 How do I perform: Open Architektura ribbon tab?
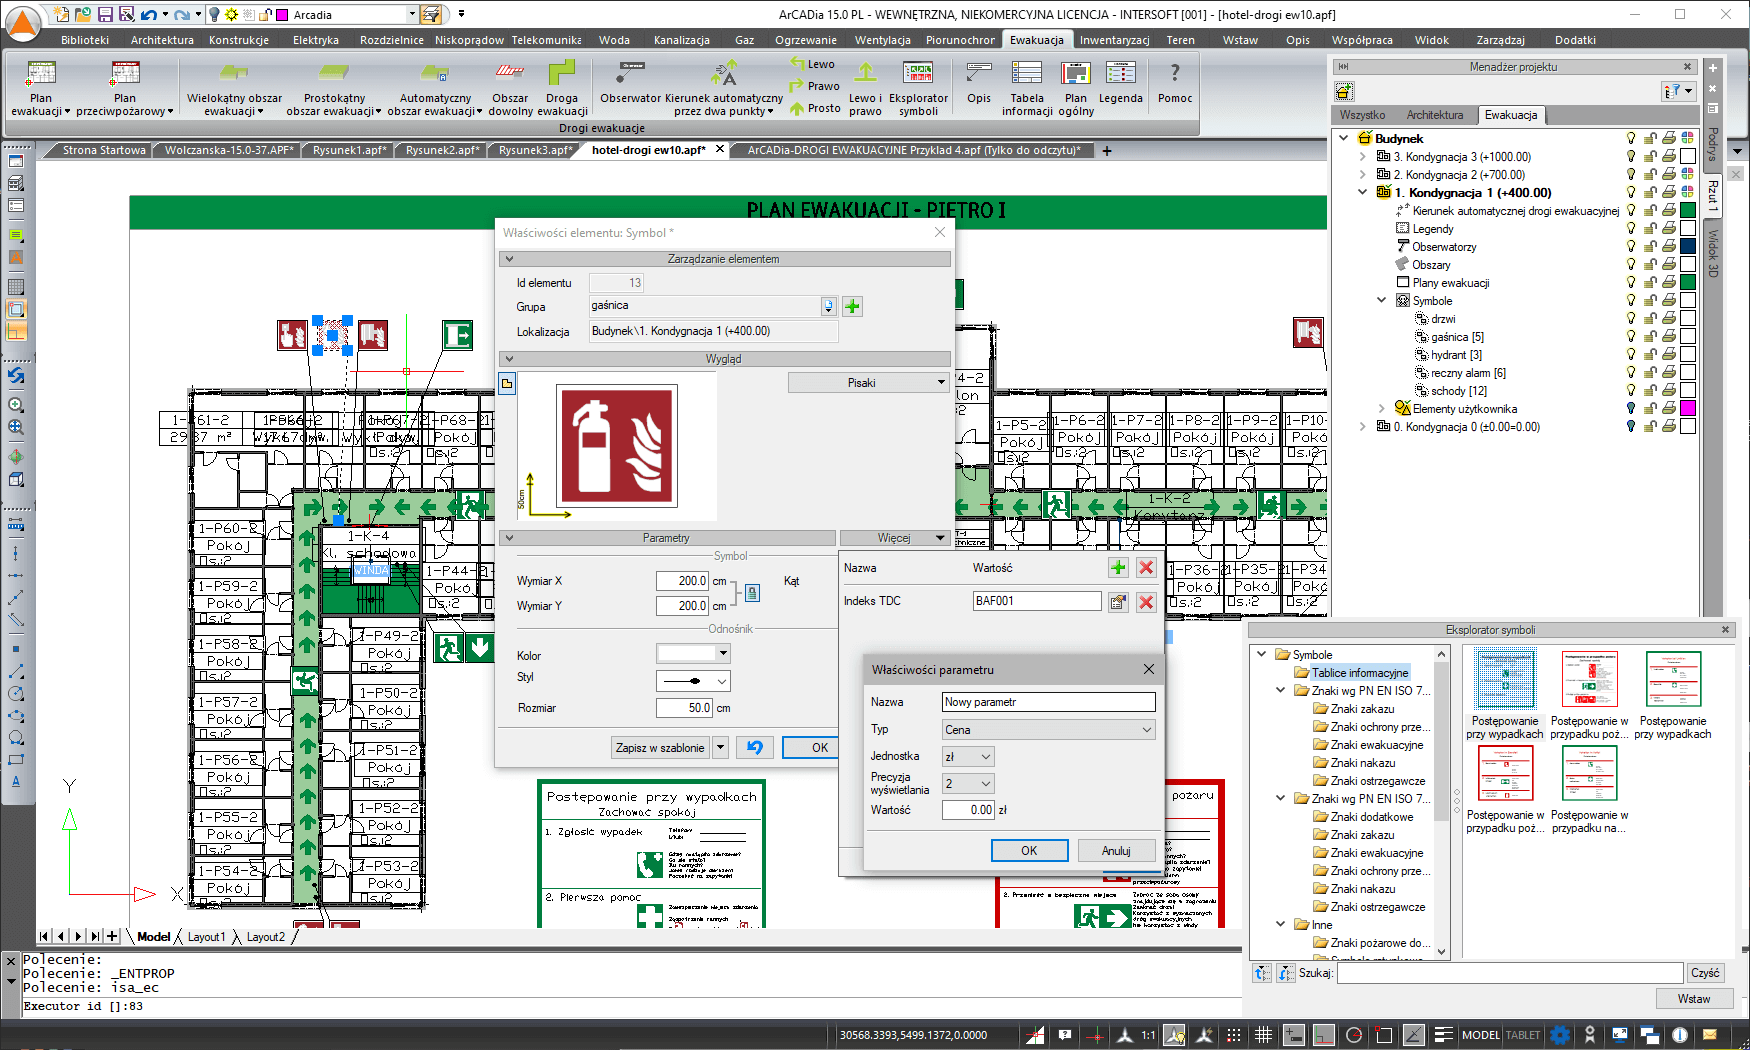click(x=162, y=40)
